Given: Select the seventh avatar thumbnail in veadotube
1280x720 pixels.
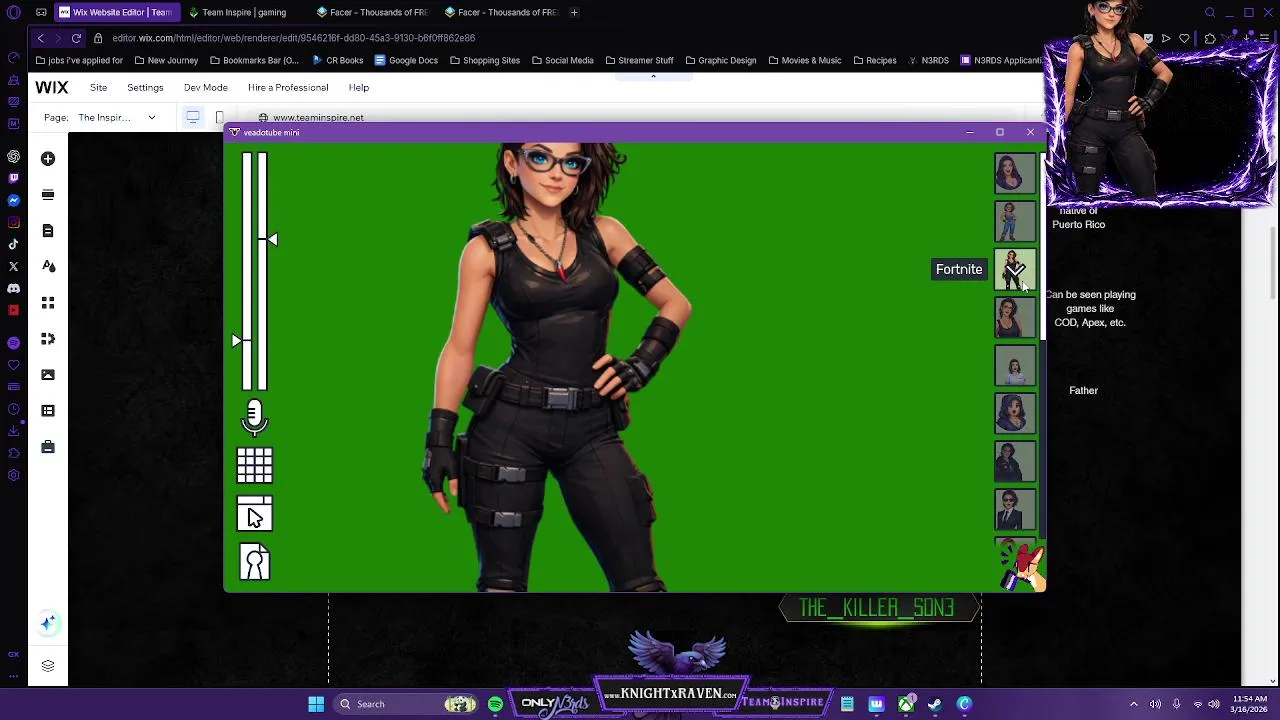Looking at the screenshot, I should [x=1015, y=461].
